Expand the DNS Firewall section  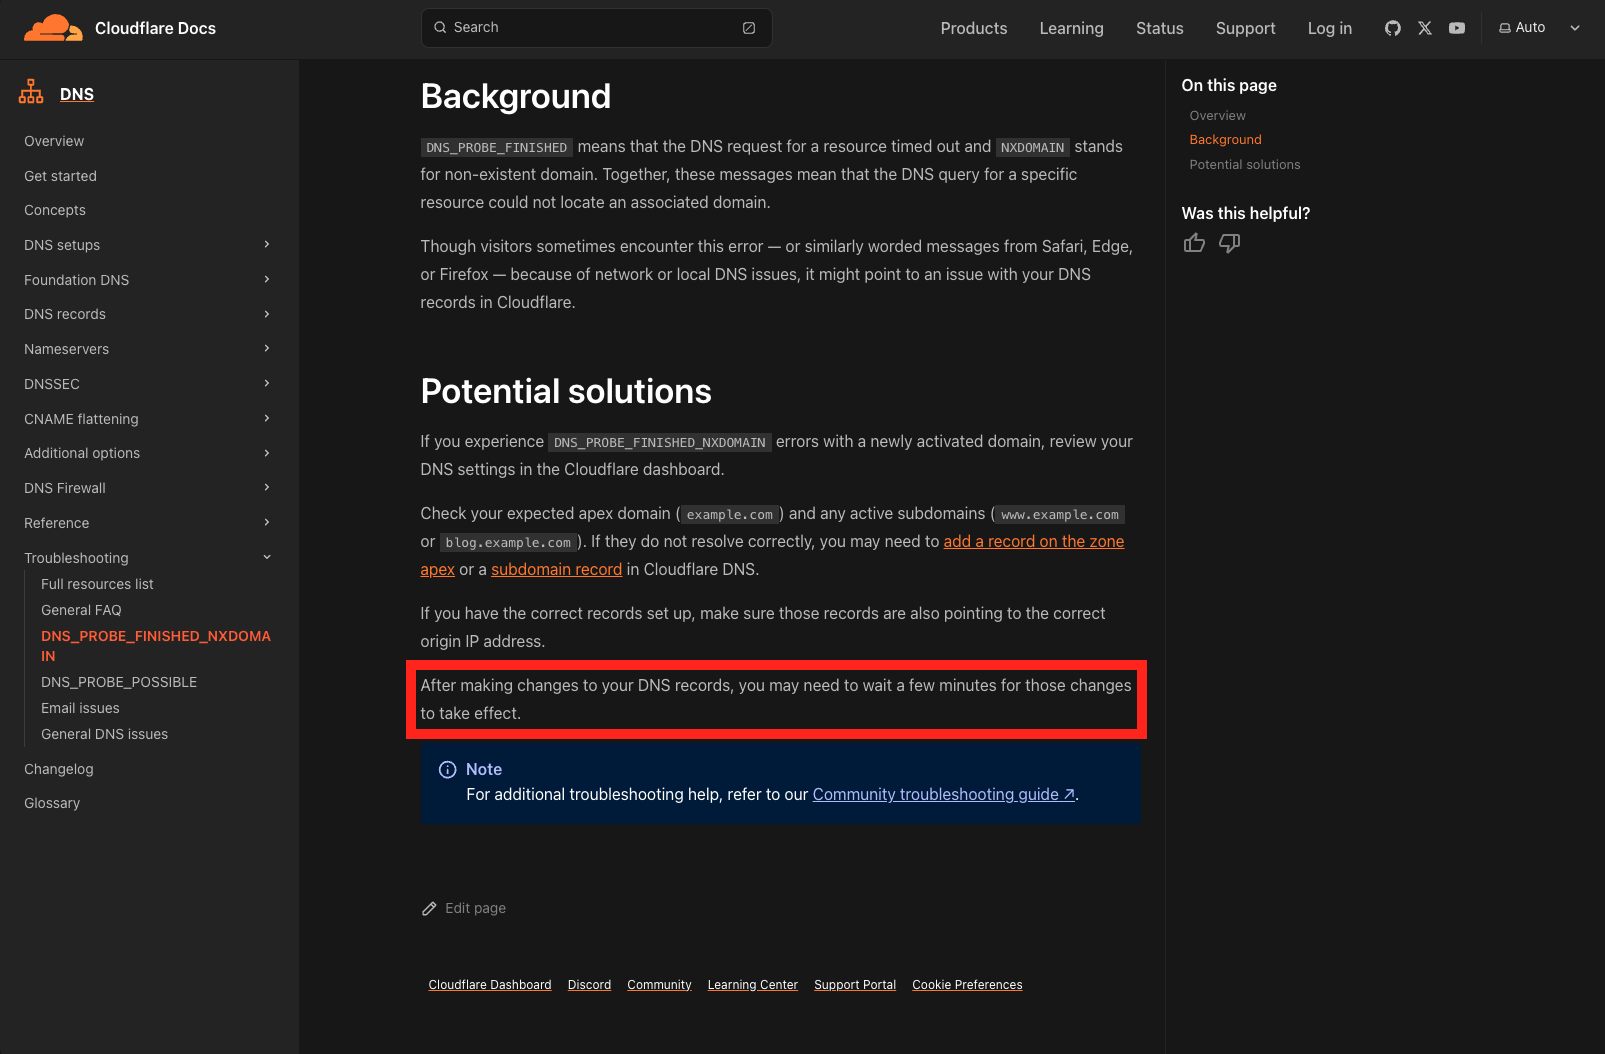(x=267, y=488)
